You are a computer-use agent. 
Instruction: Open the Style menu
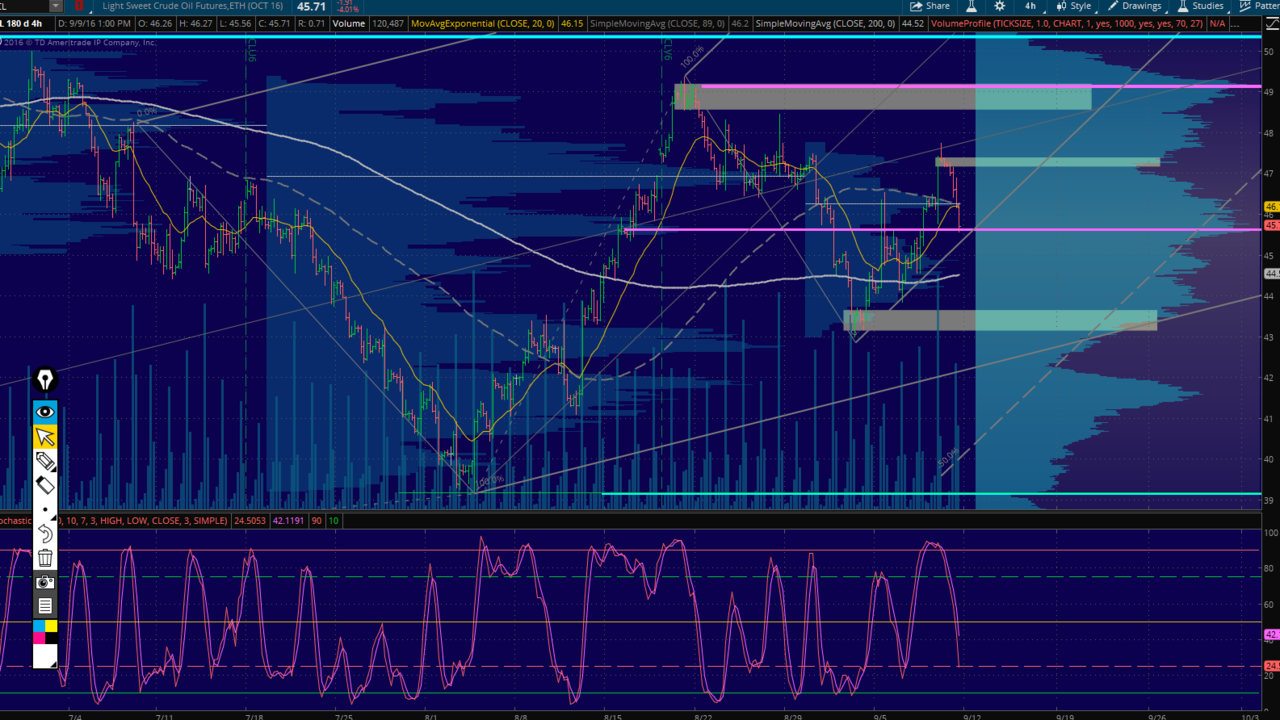(1075, 6)
